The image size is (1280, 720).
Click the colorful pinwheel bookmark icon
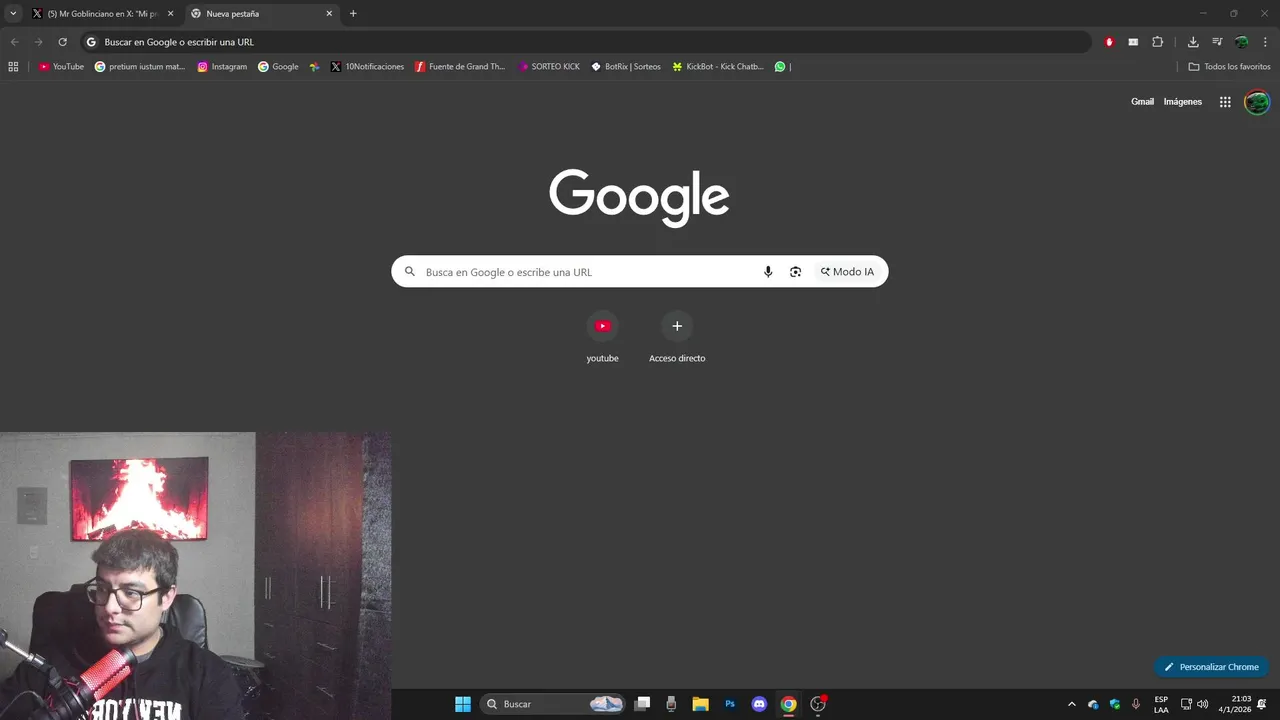point(314,67)
